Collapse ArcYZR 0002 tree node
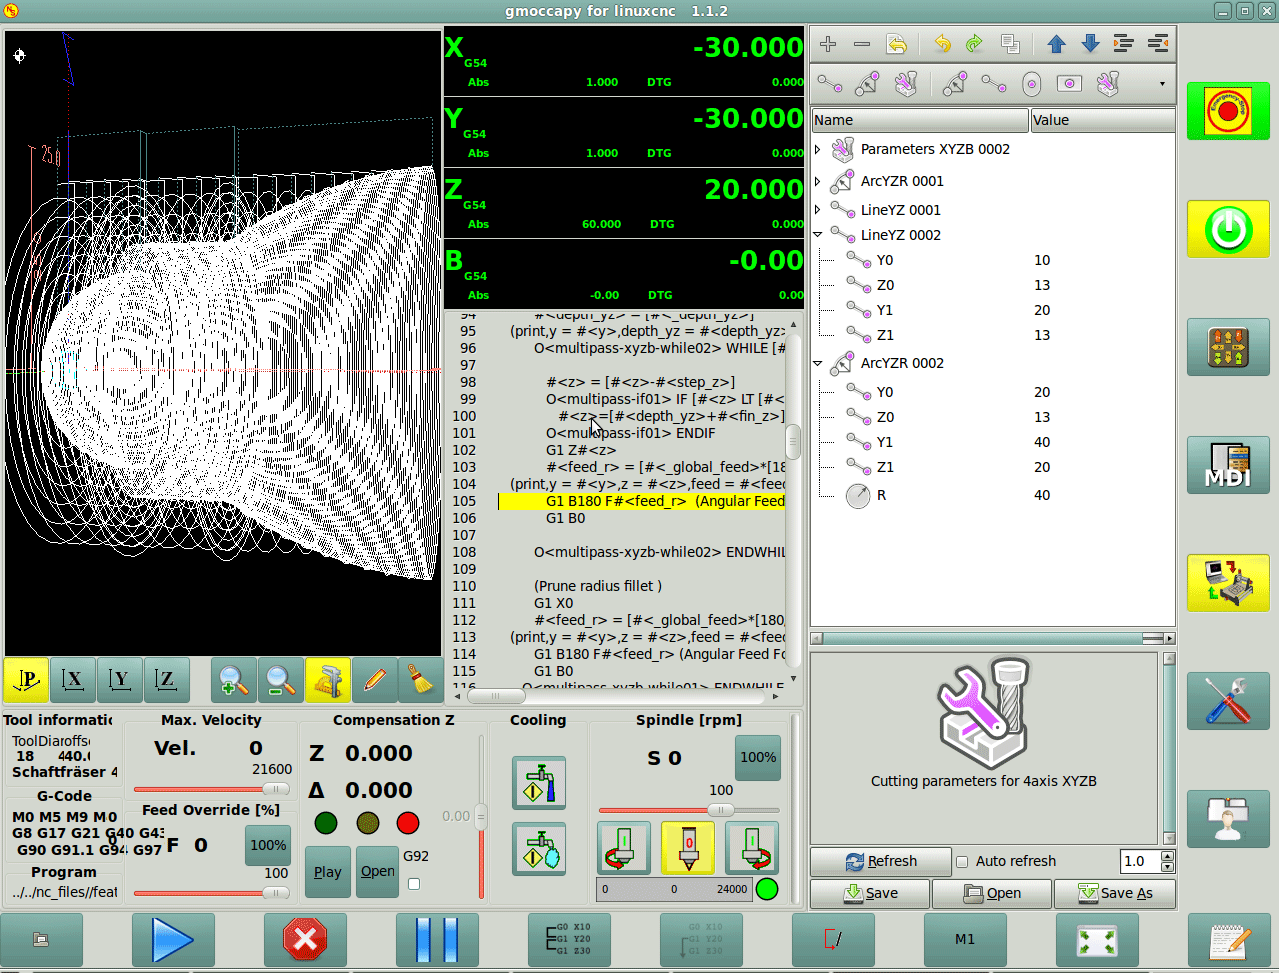 pyautogui.click(x=818, y=363)
